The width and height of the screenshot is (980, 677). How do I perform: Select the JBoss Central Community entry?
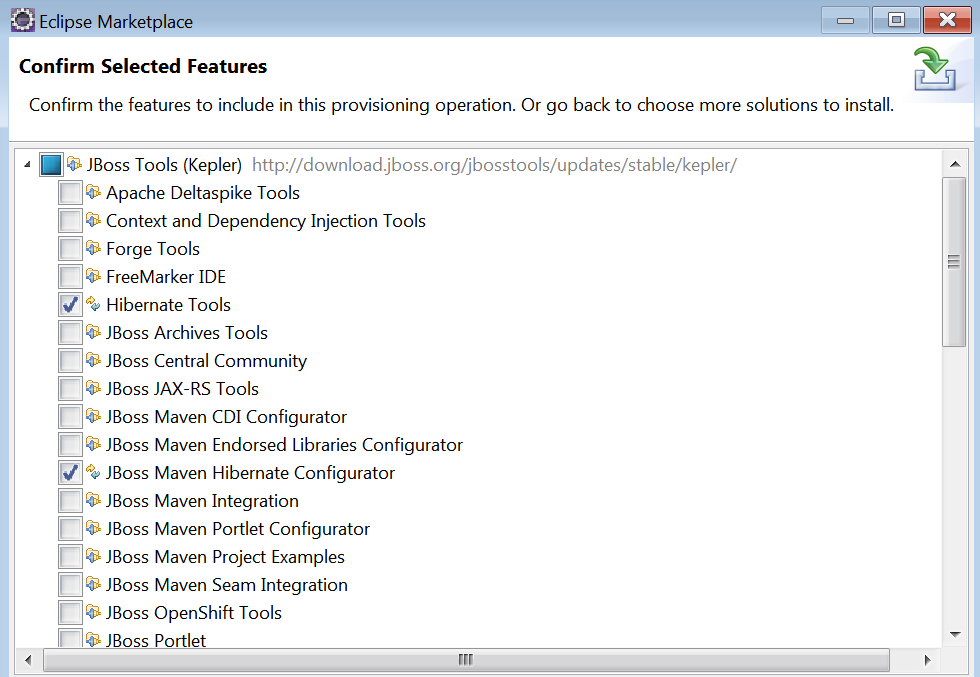point(204,360)
